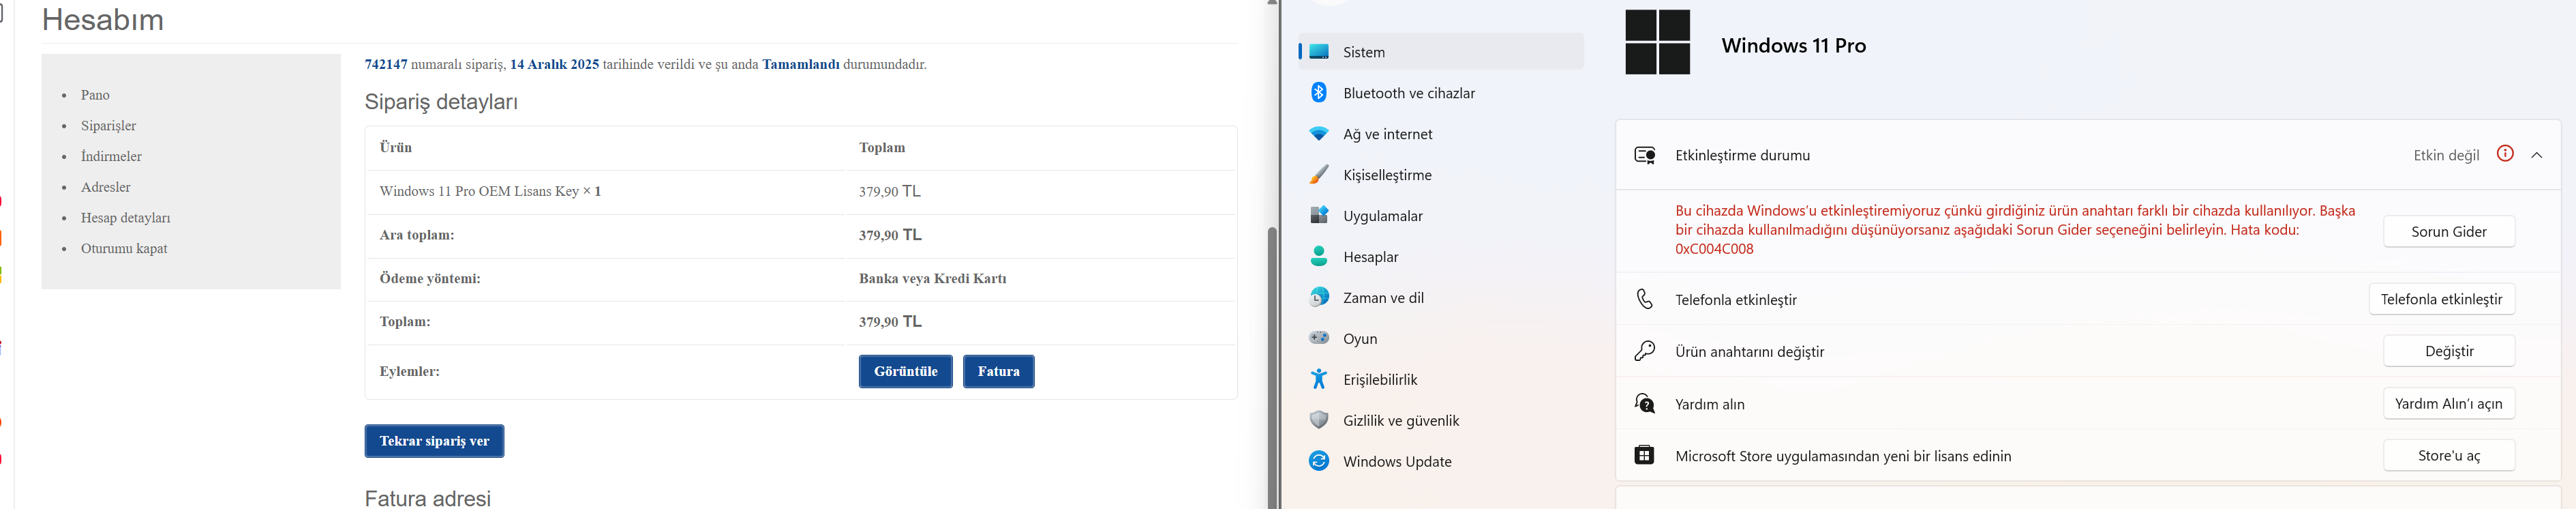Click the Store'u aç button
Viewport: 2576px width, 509px height.
(2449, 455)
